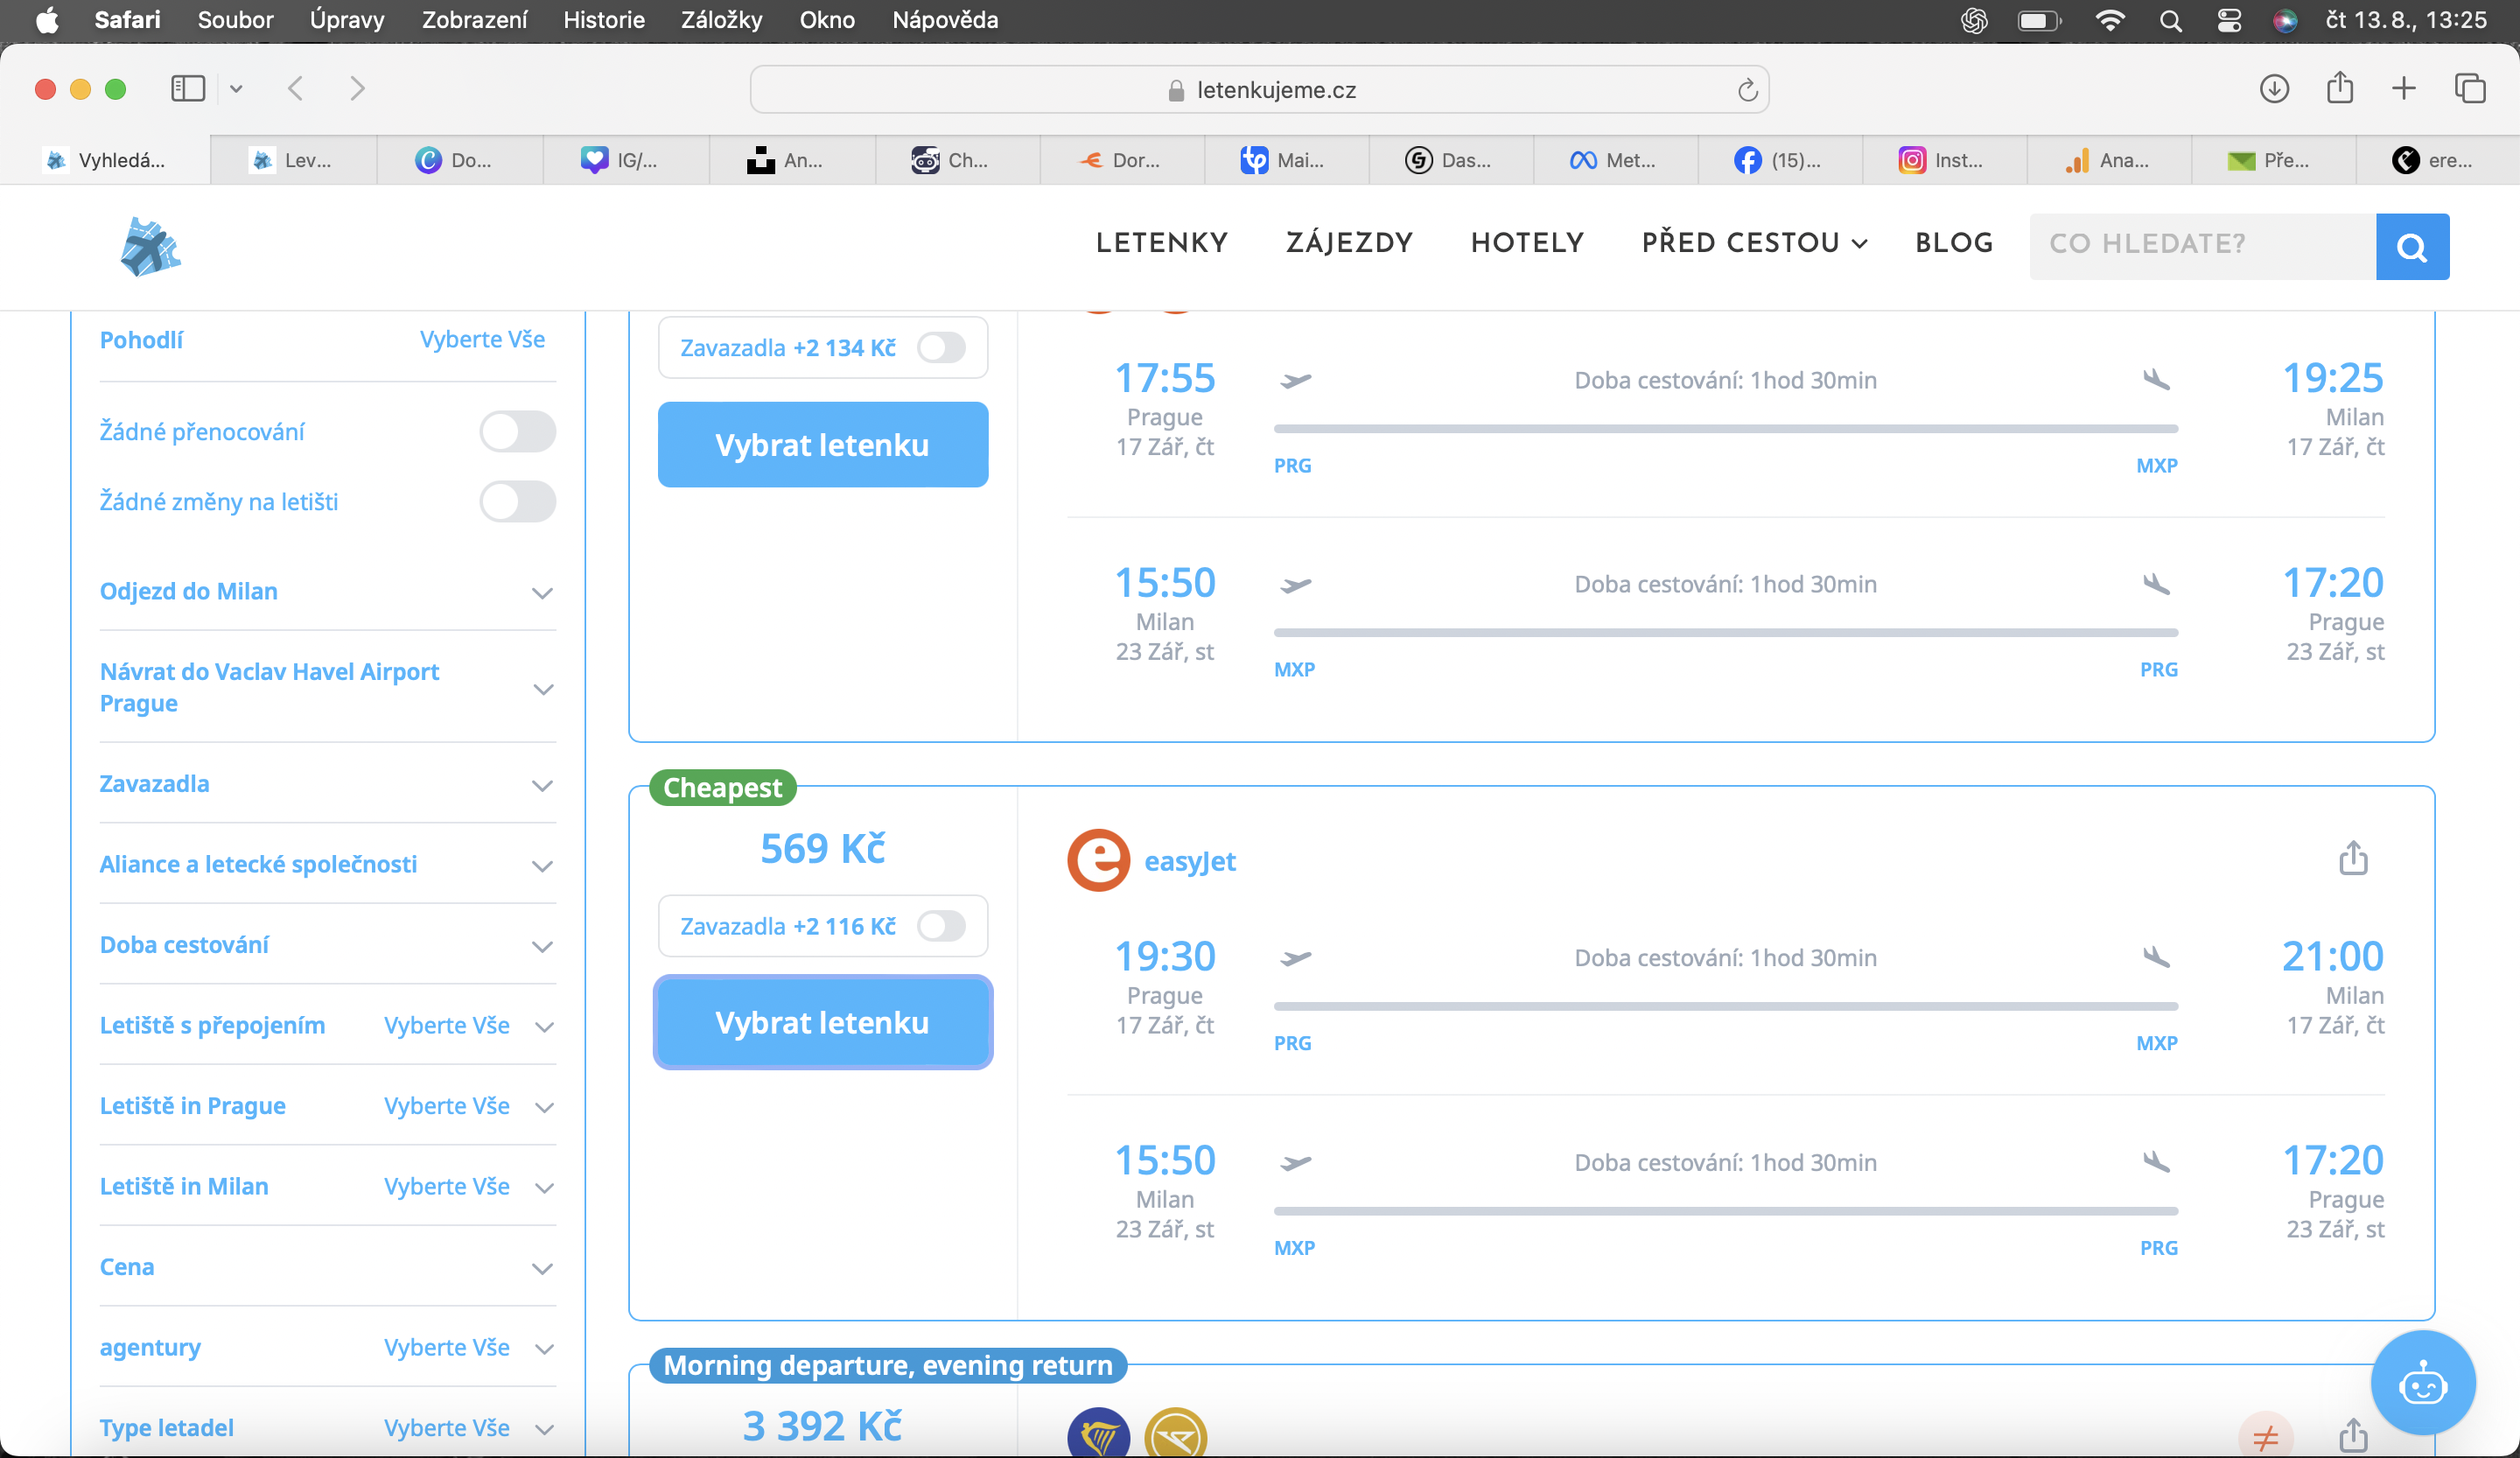The height and width of the screenshot is (1458, 2520).
Task: Open the chatbot assistant bubble
Action: [x=2422, y=1384]
